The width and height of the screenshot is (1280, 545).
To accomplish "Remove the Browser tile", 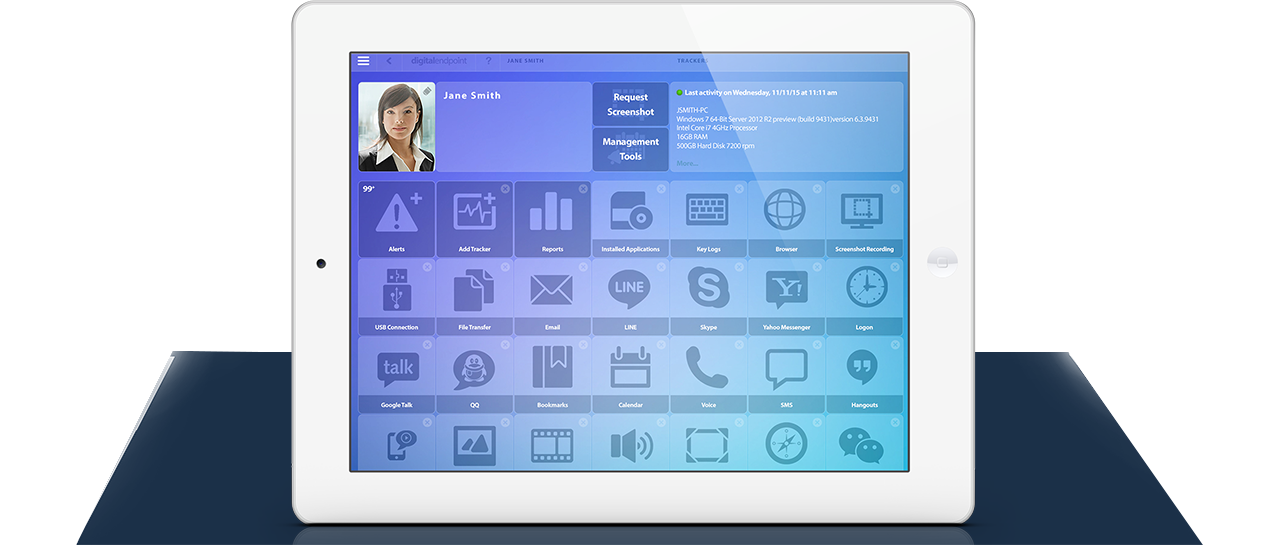I will (817, 188).
